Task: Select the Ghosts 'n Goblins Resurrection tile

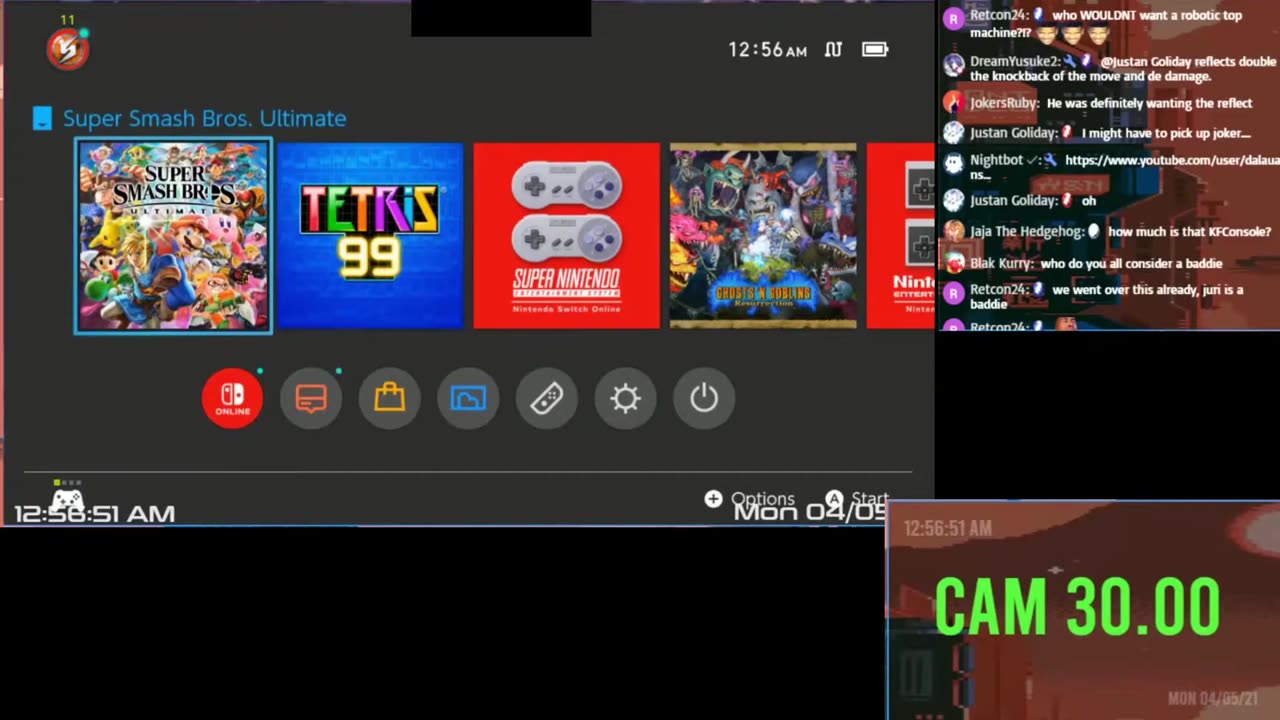Action: (763, 236)
